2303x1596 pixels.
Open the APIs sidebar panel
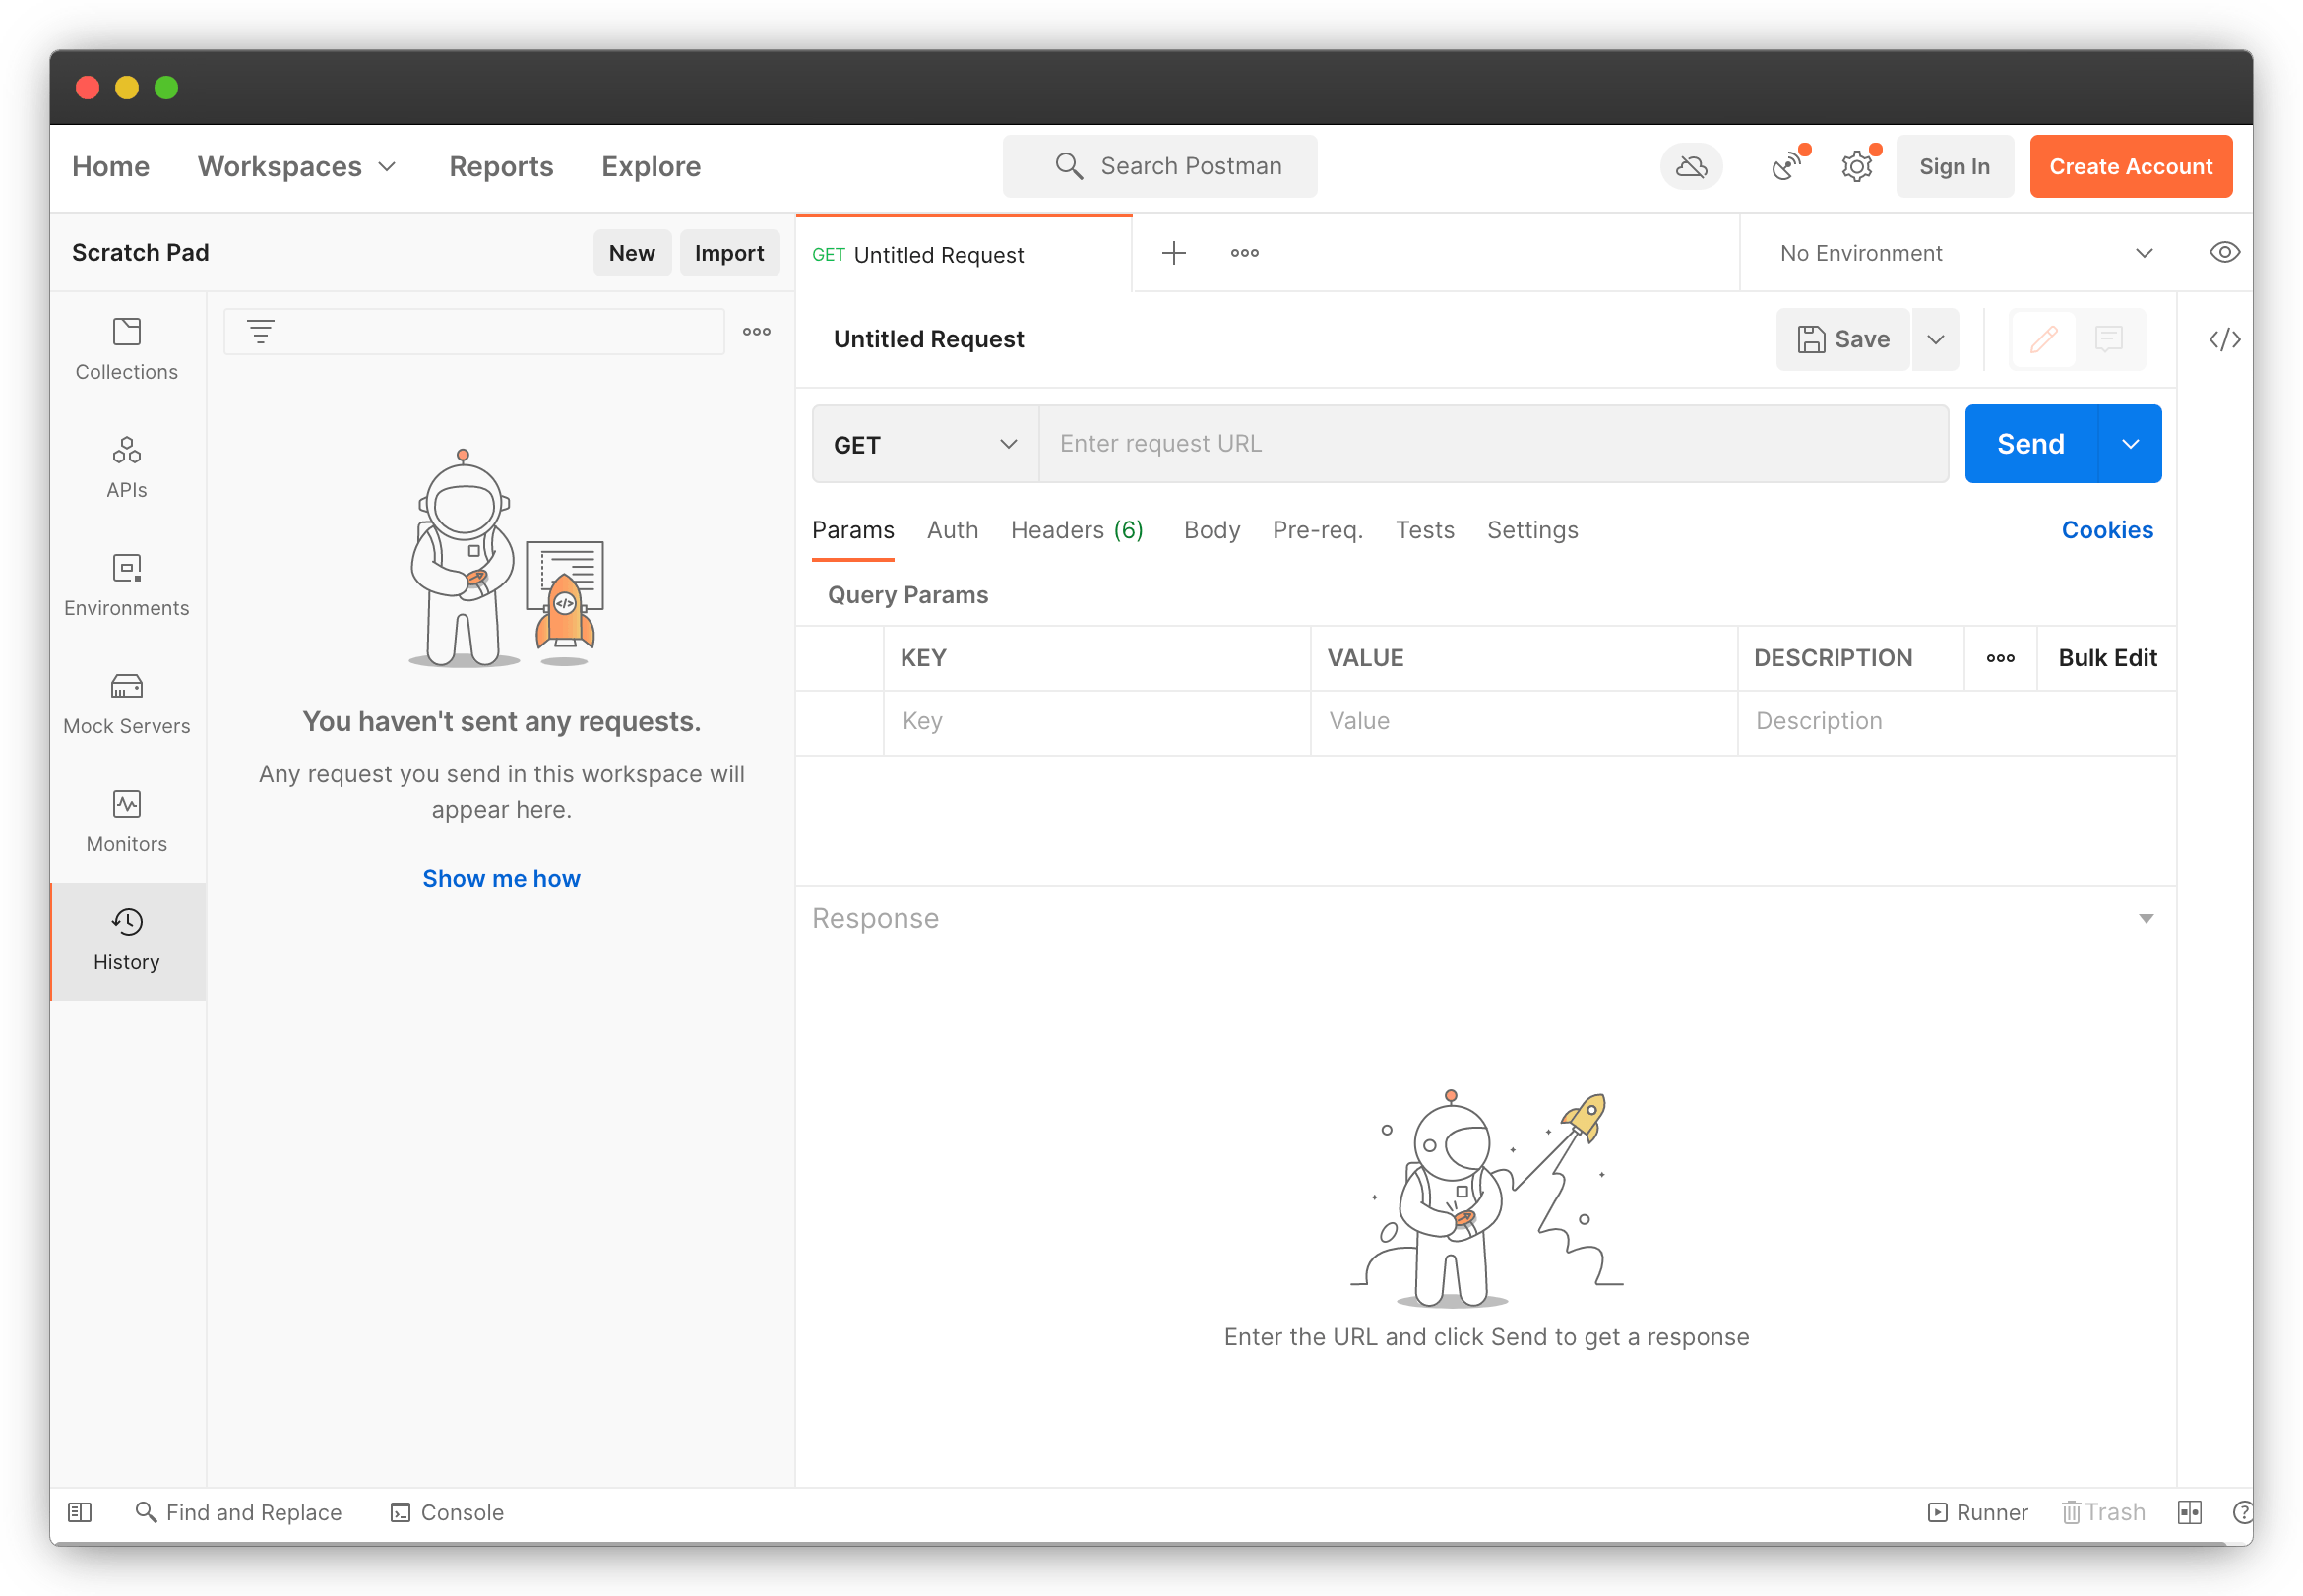click(x=126, y=465)
